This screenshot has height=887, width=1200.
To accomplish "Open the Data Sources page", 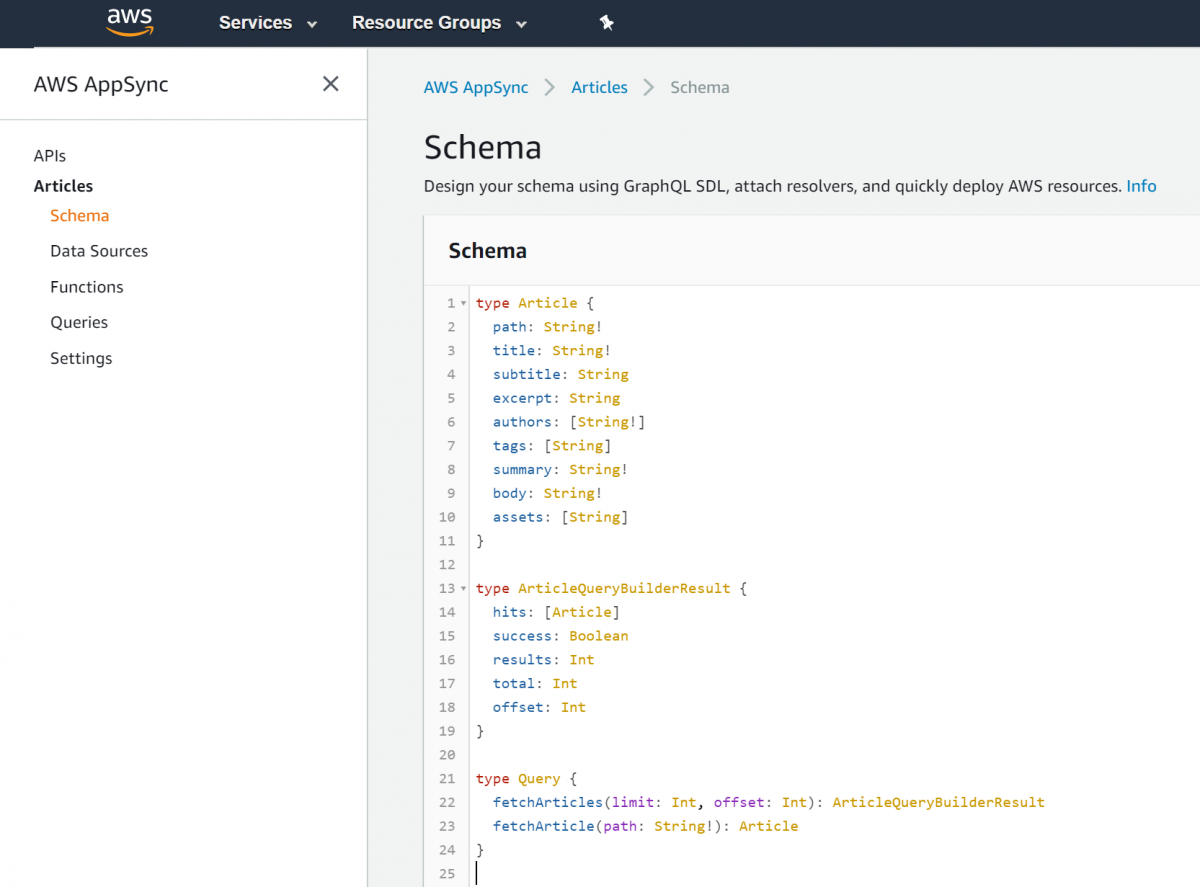I will click(x=98, y=251).
